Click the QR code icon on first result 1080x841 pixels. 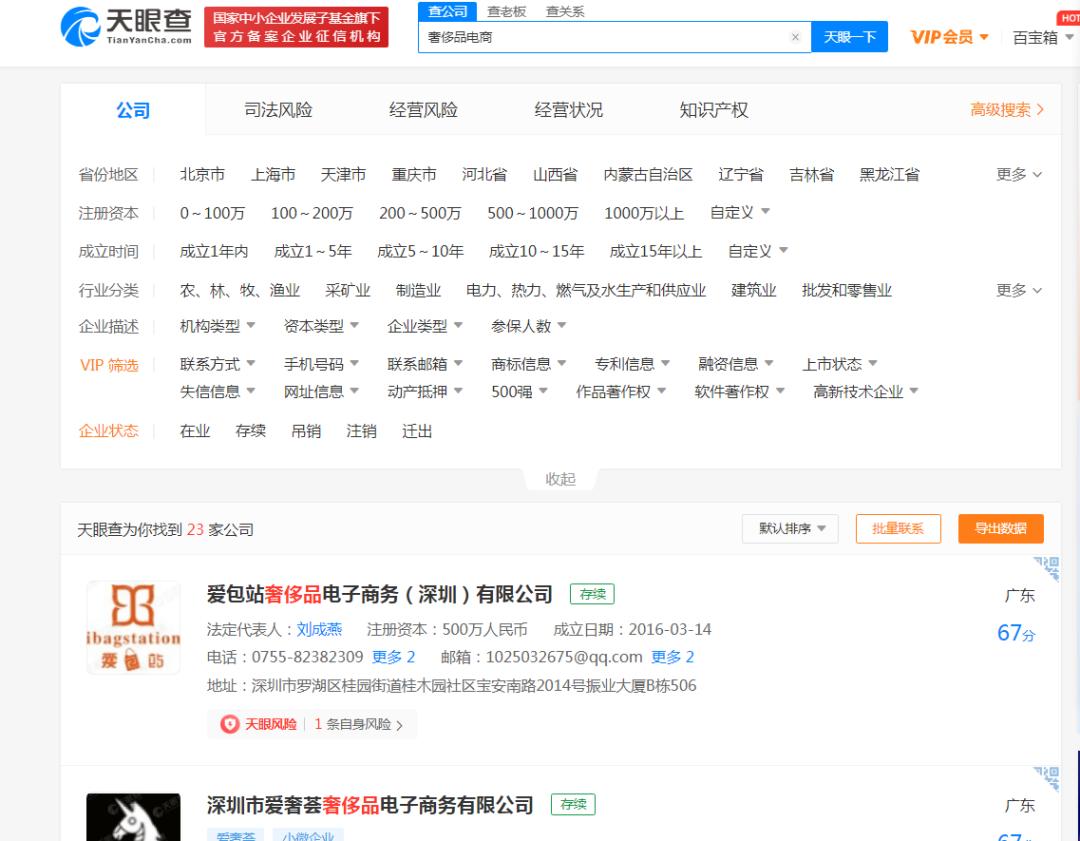[x=1046, y=568]
